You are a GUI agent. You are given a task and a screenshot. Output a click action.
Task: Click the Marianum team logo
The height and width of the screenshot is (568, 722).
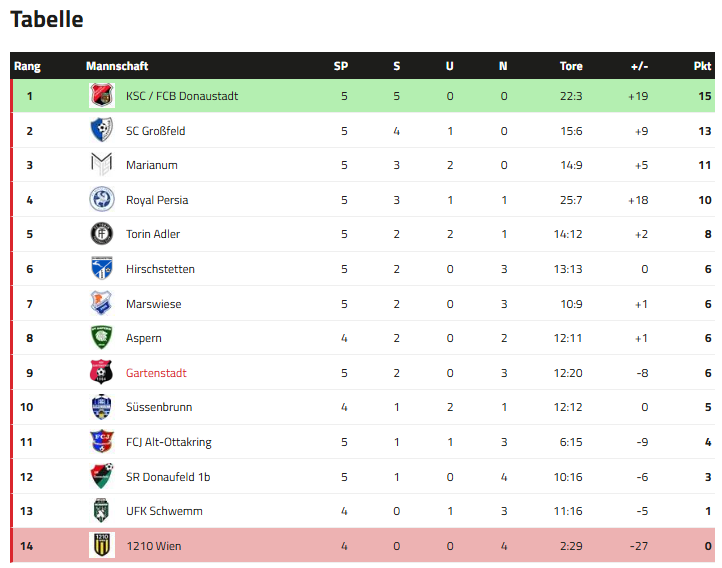click(x=102, y=165)
